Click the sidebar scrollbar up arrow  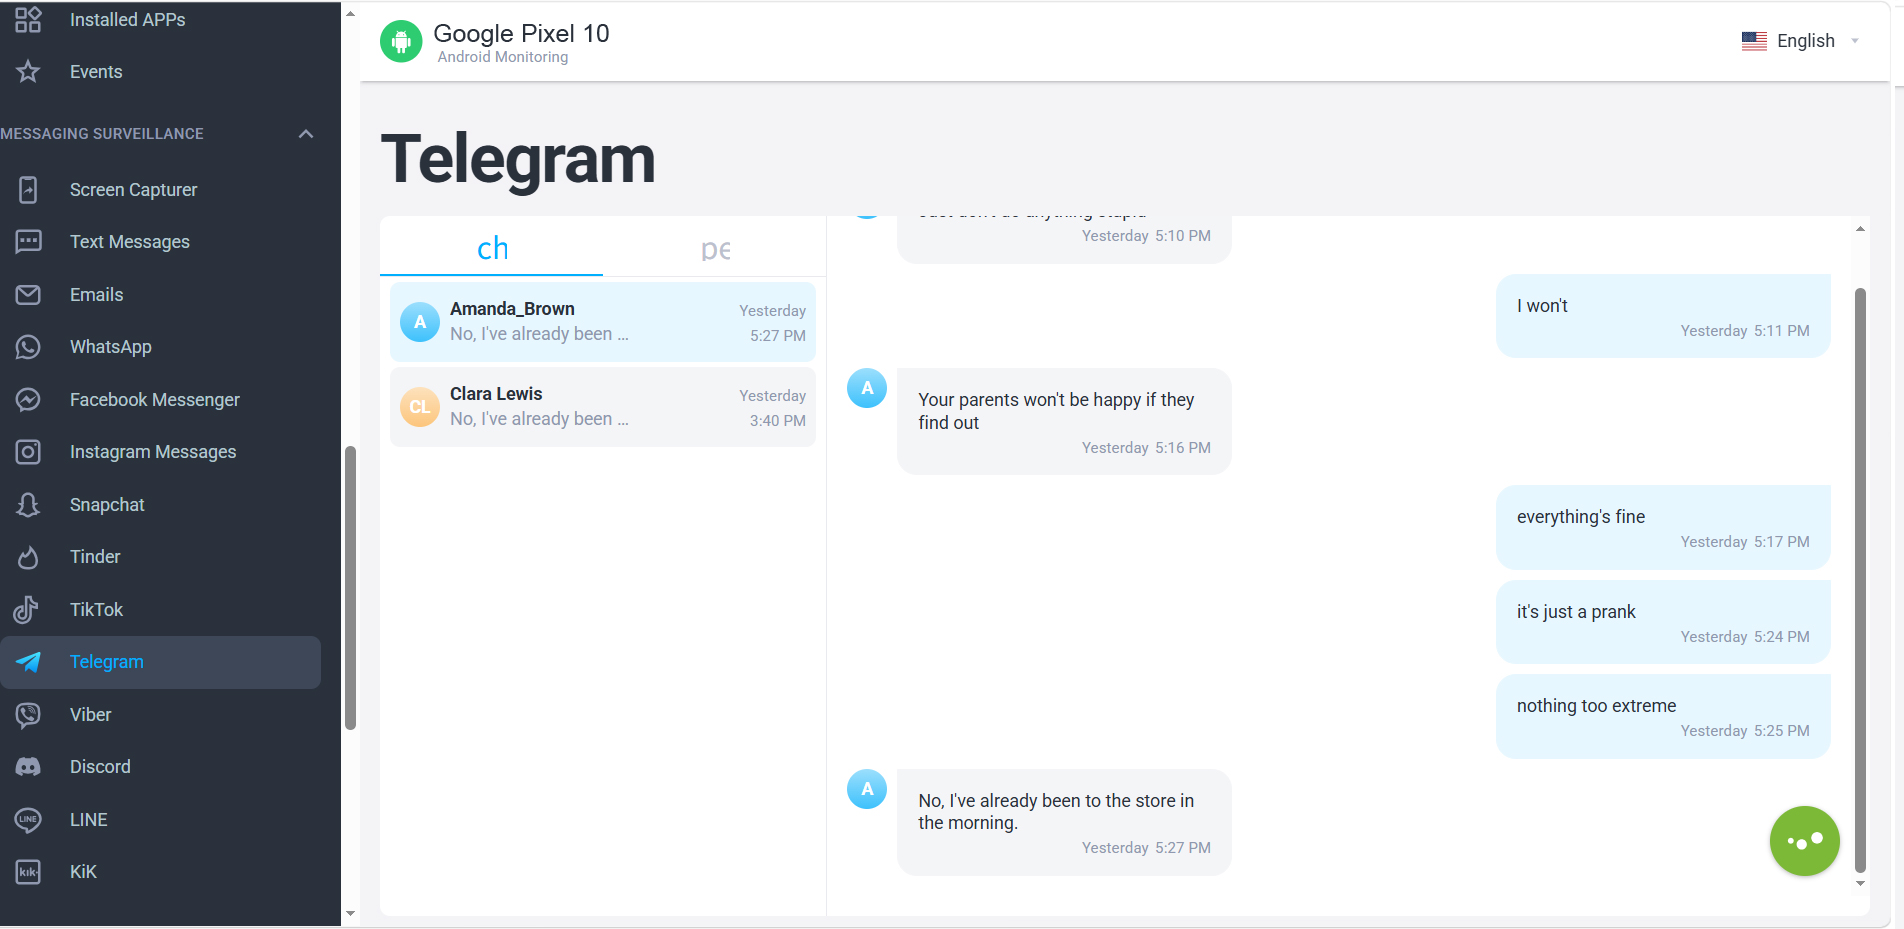pyautogui.click(x=350, y=14)
